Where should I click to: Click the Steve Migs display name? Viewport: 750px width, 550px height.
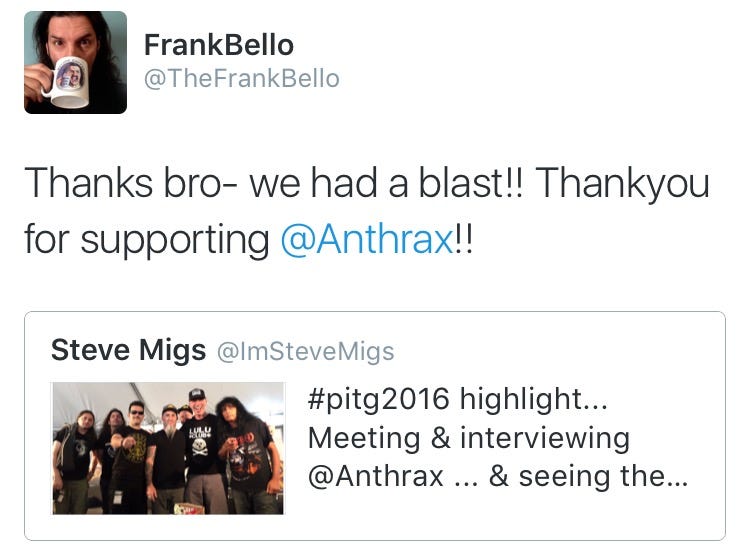coord(128,351)
